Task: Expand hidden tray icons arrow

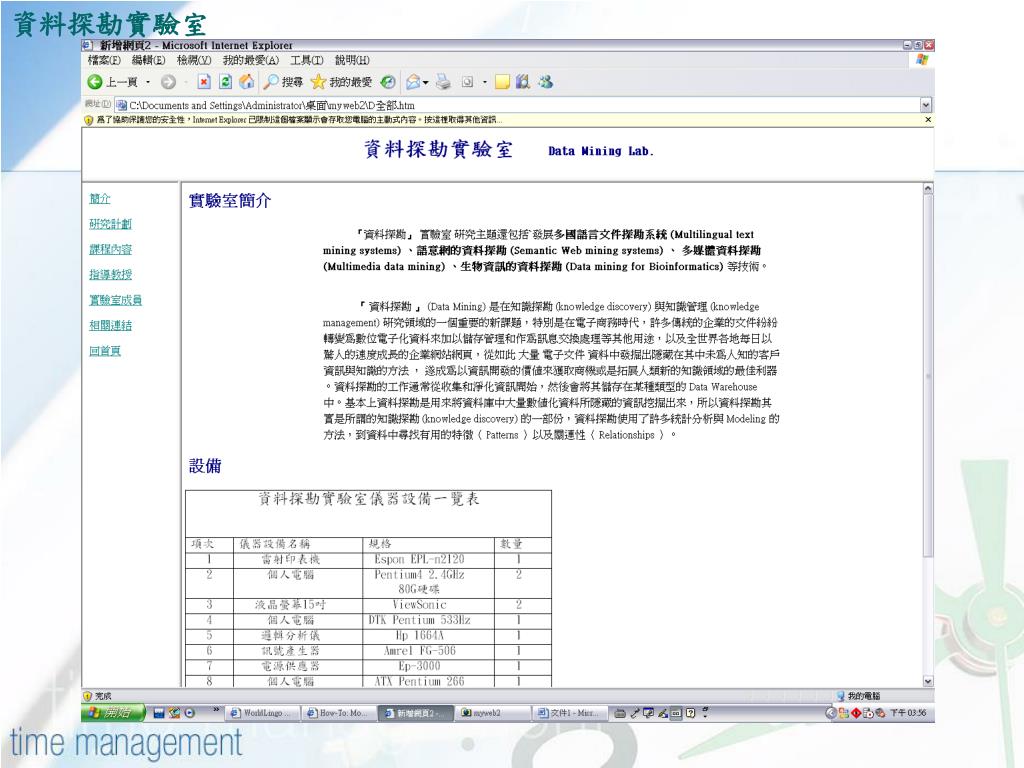Action: pos(830,713)
